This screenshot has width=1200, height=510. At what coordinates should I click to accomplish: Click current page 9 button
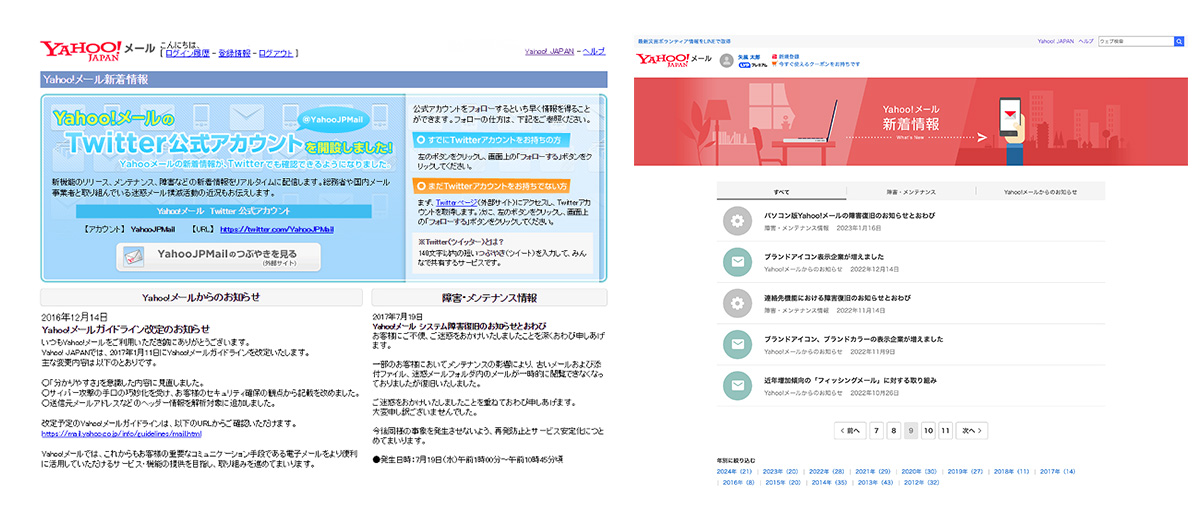pyautogui.click(x=910, y=431)
